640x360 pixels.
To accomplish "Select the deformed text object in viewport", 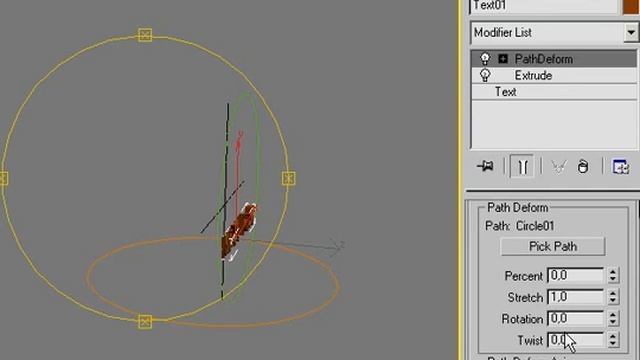I will [x=239, y=231].
